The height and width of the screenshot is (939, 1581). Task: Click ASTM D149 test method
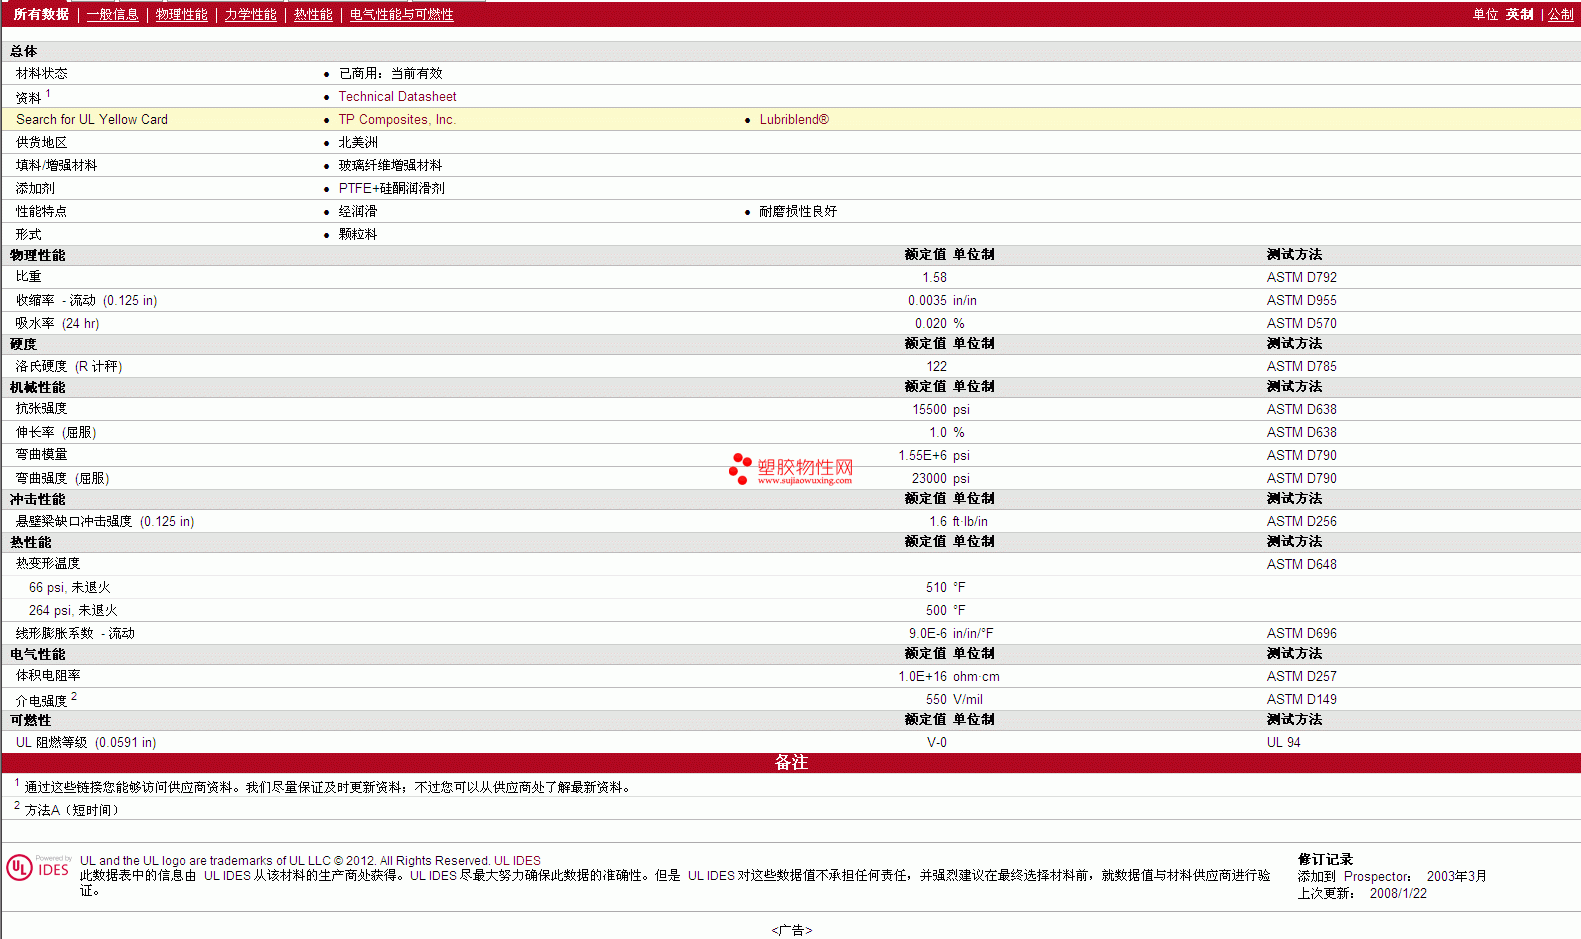click(x=1302, y=700)
